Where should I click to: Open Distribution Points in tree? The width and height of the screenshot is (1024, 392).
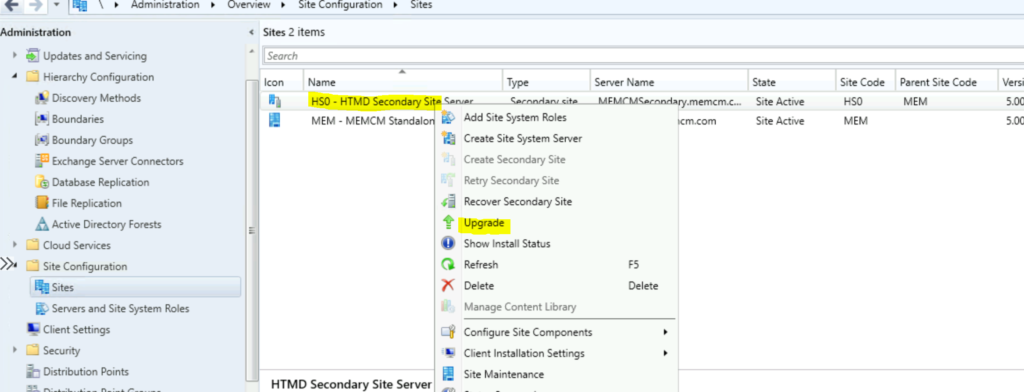pyautogui.click(x=86, y=372)
